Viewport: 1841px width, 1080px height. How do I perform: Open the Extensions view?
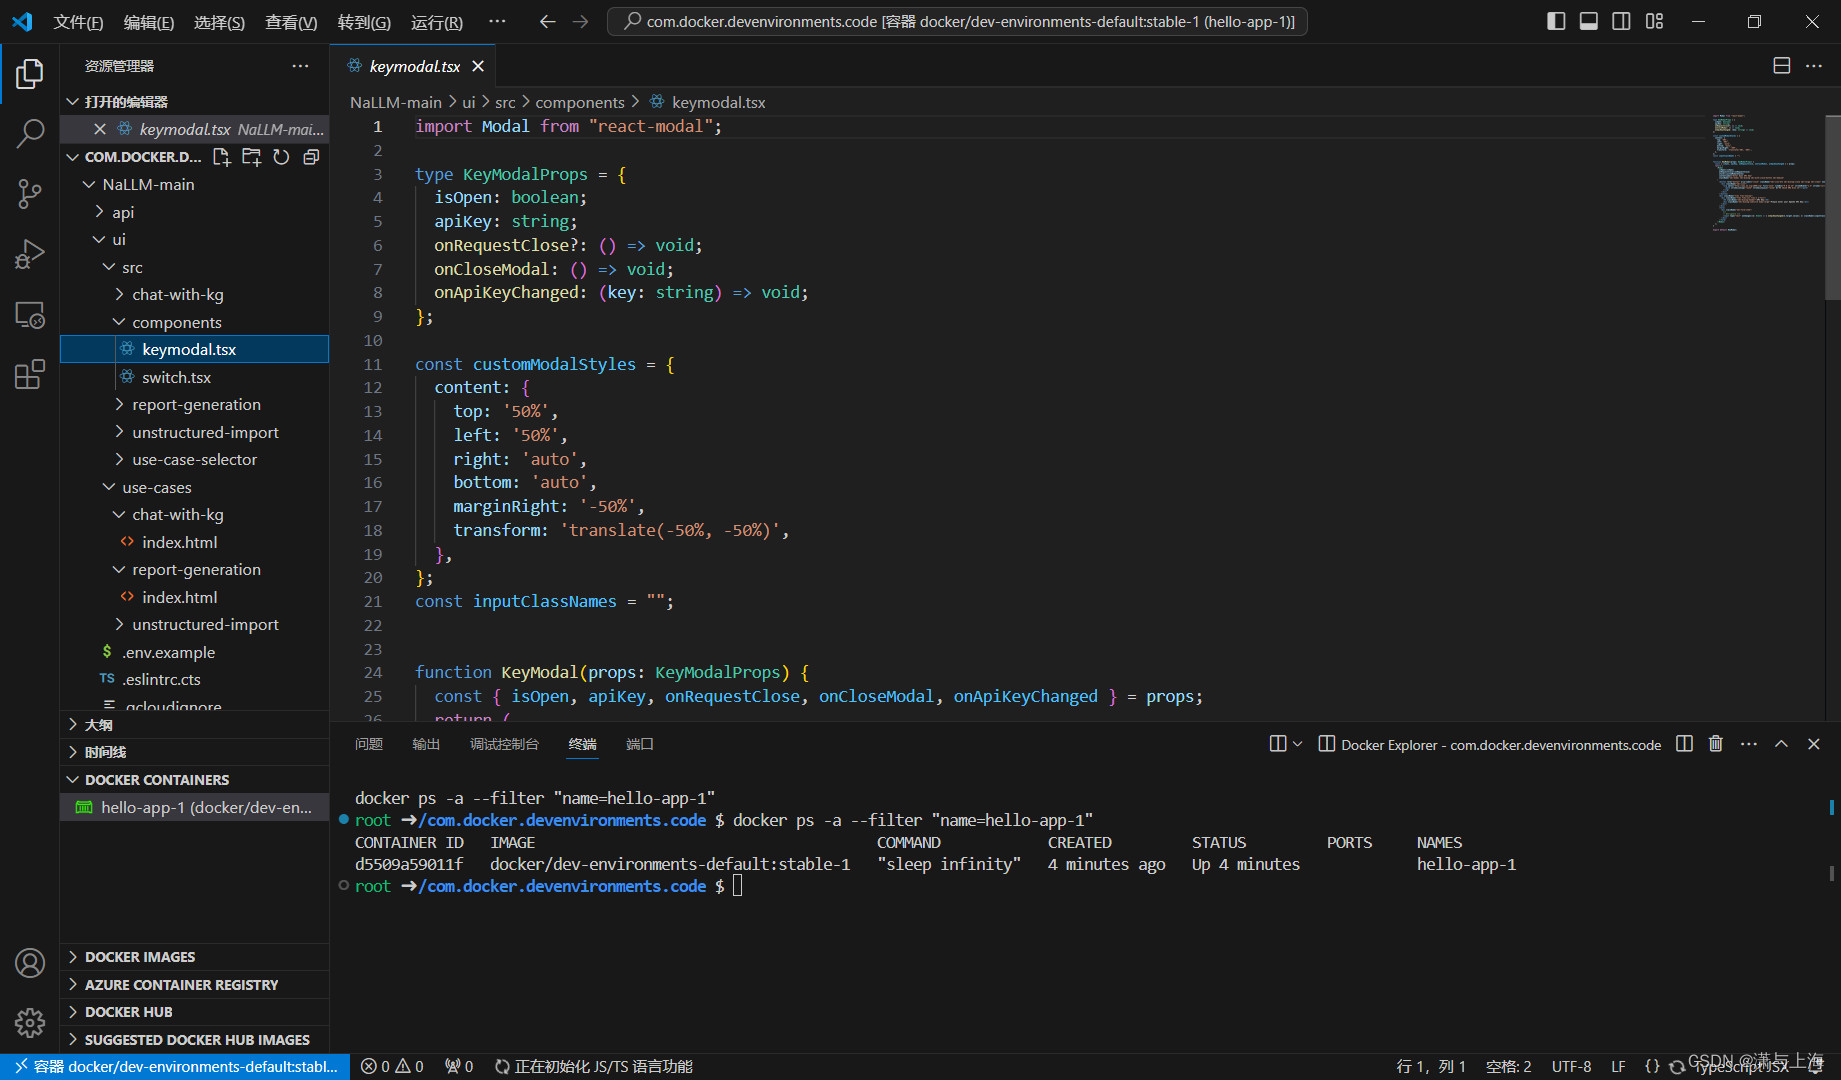tap(30, 375)
